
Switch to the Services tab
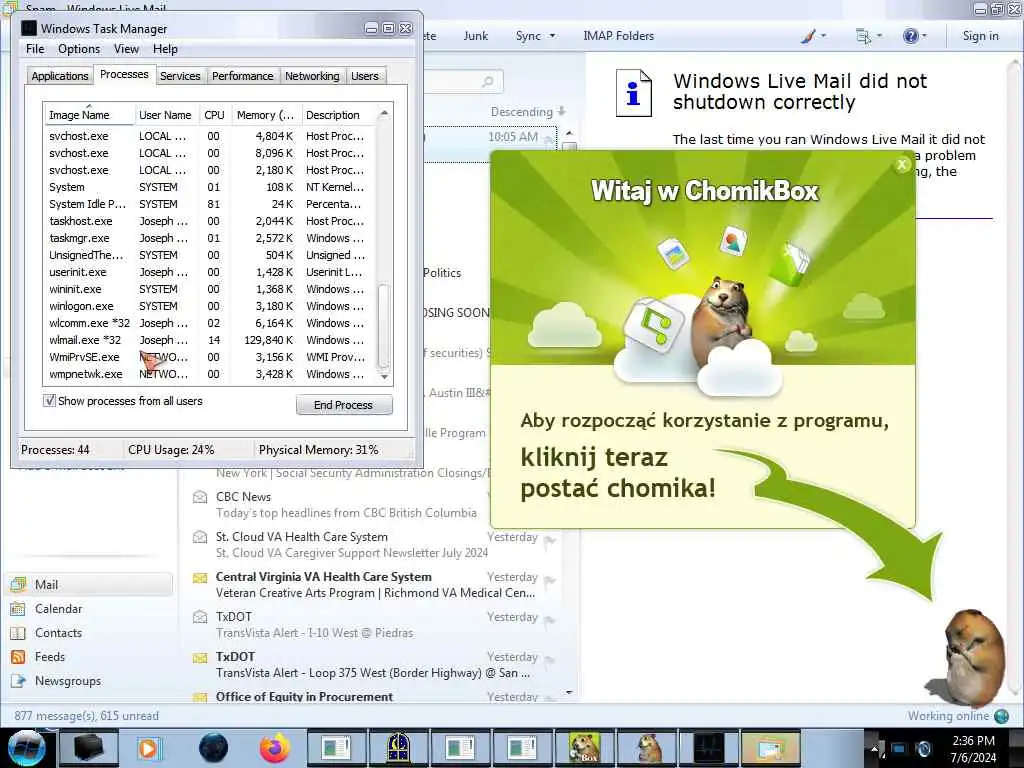click(x=180, y=76)
